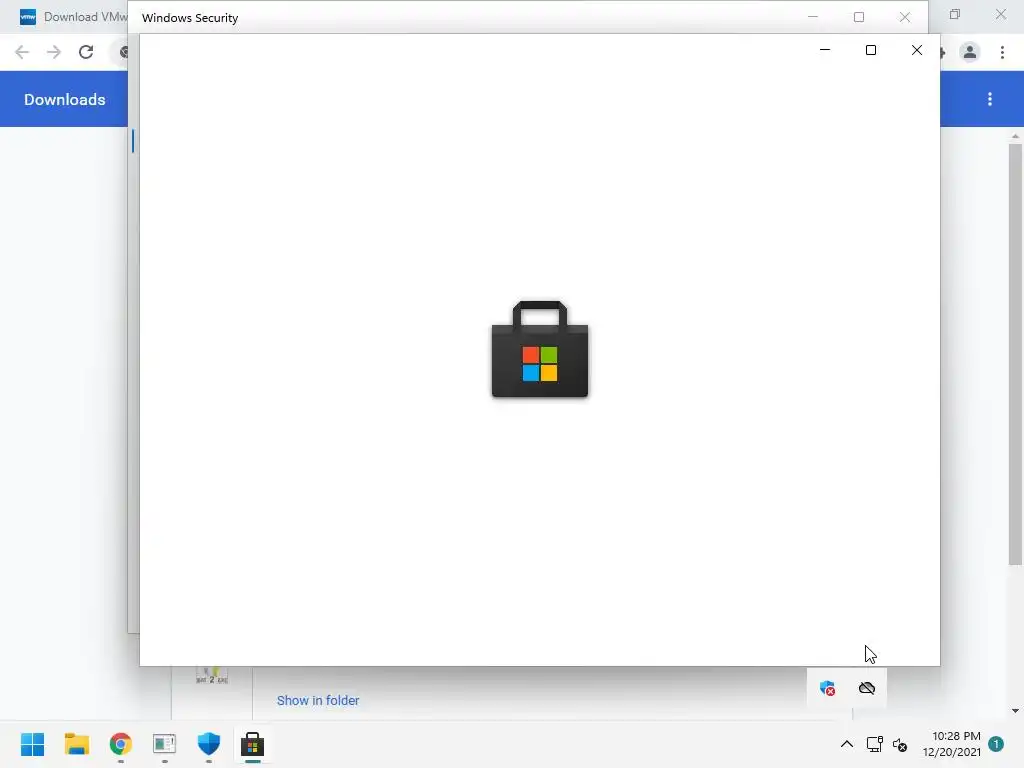The height and width of the screenshot is (768, 1024).
Task: Click Show in folder link
Action: [x=318, y=700]
